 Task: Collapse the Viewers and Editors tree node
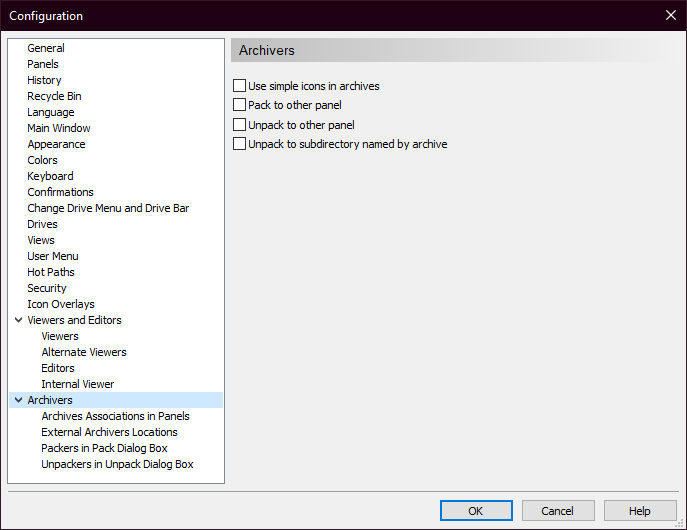tap(18, 320)
